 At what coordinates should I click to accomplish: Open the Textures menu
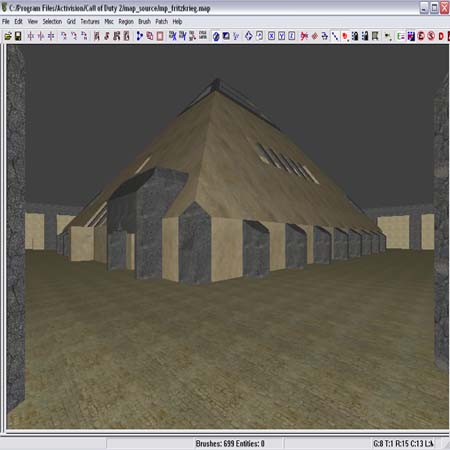(90, 21)
